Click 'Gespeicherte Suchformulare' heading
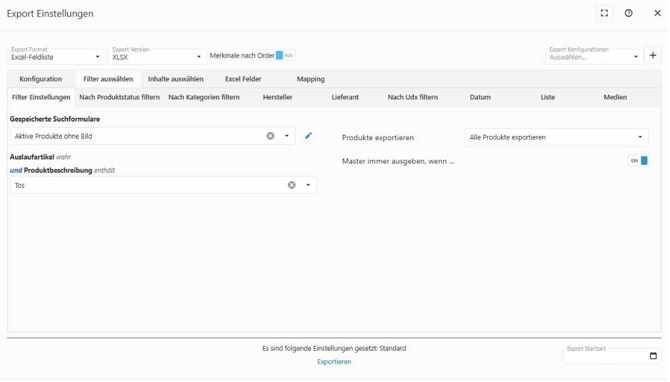Viewport: 670px width, 382px height. [55, 119]
